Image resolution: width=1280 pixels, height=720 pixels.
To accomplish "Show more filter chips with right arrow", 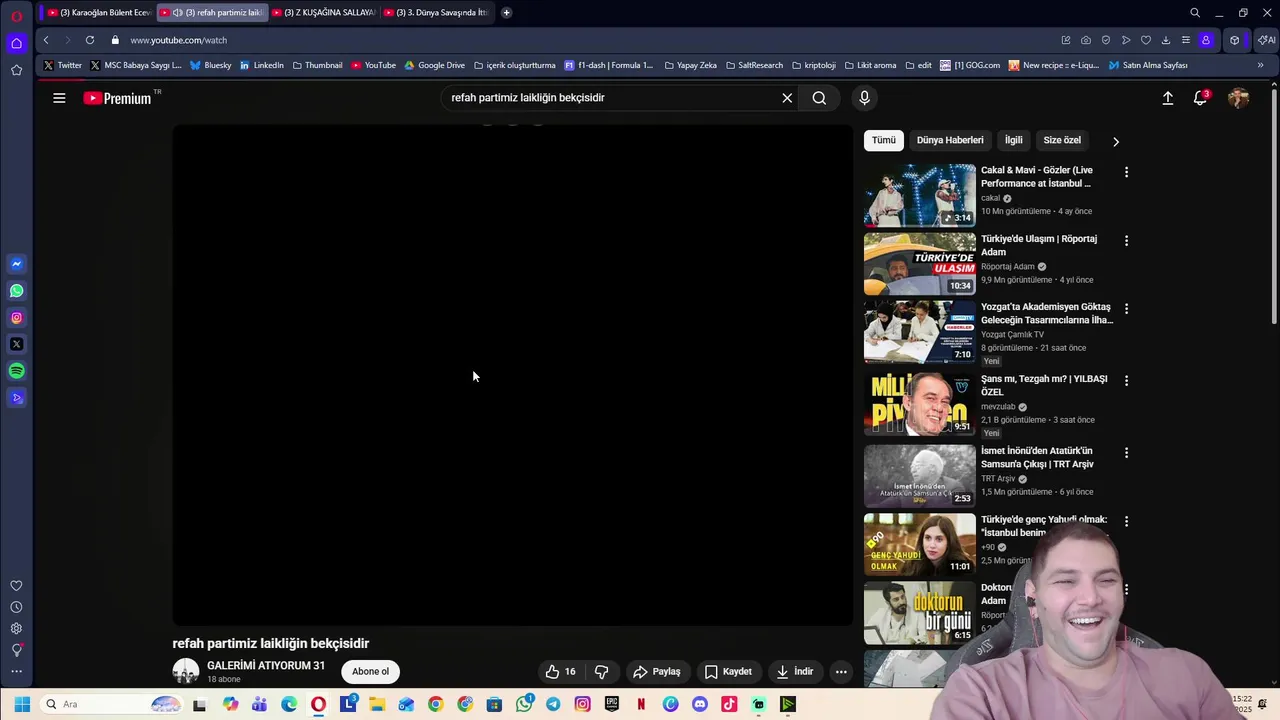I will click(1116, 141).
